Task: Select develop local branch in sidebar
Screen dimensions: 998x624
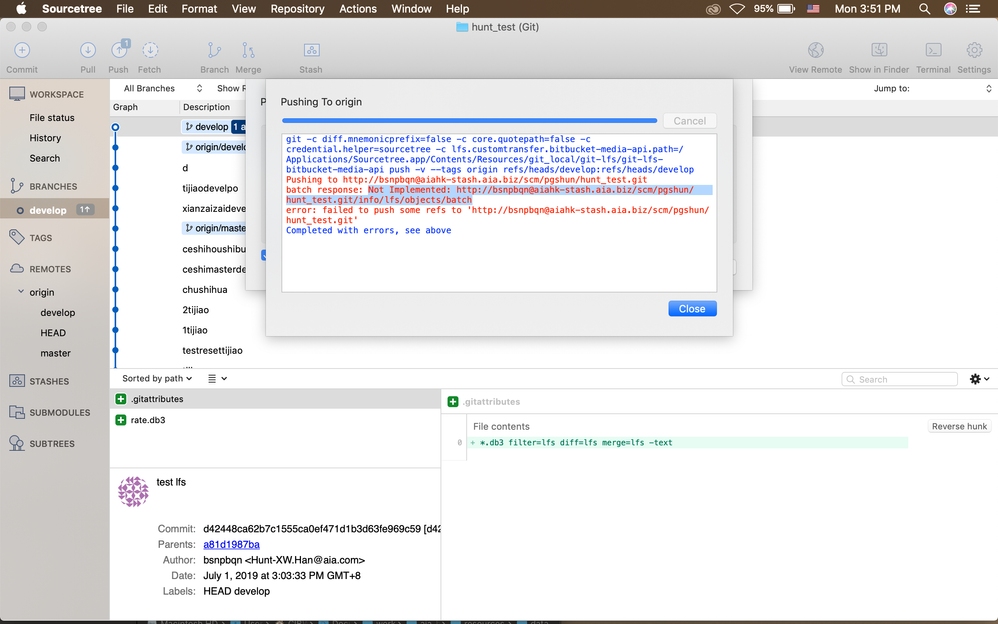Action: 55,210
